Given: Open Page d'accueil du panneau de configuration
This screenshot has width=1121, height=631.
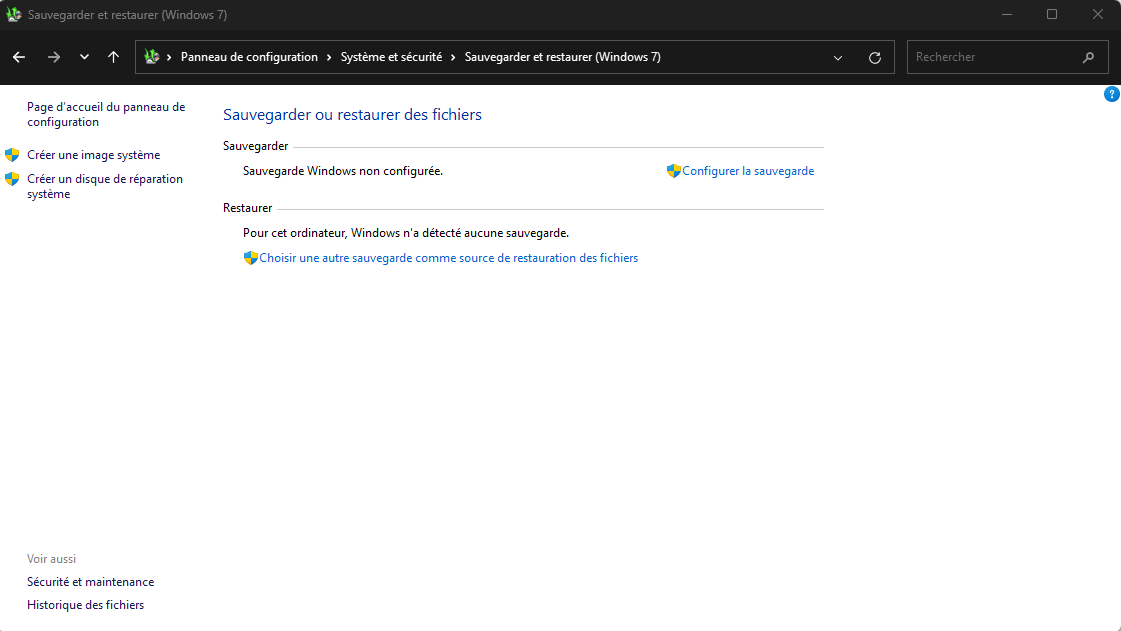Looking at the screenshot, I should tap(106, 114).
